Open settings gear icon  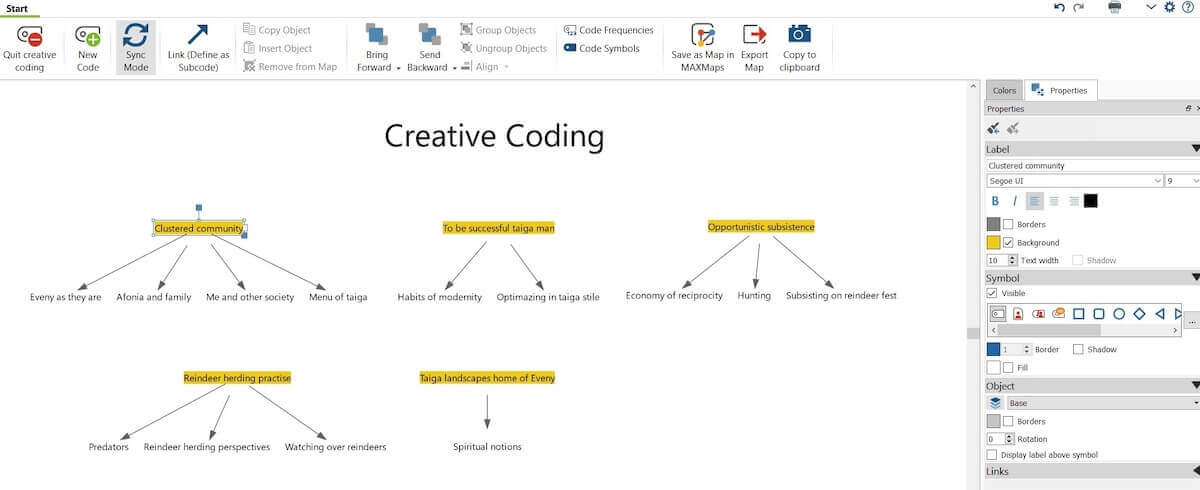1171,7
